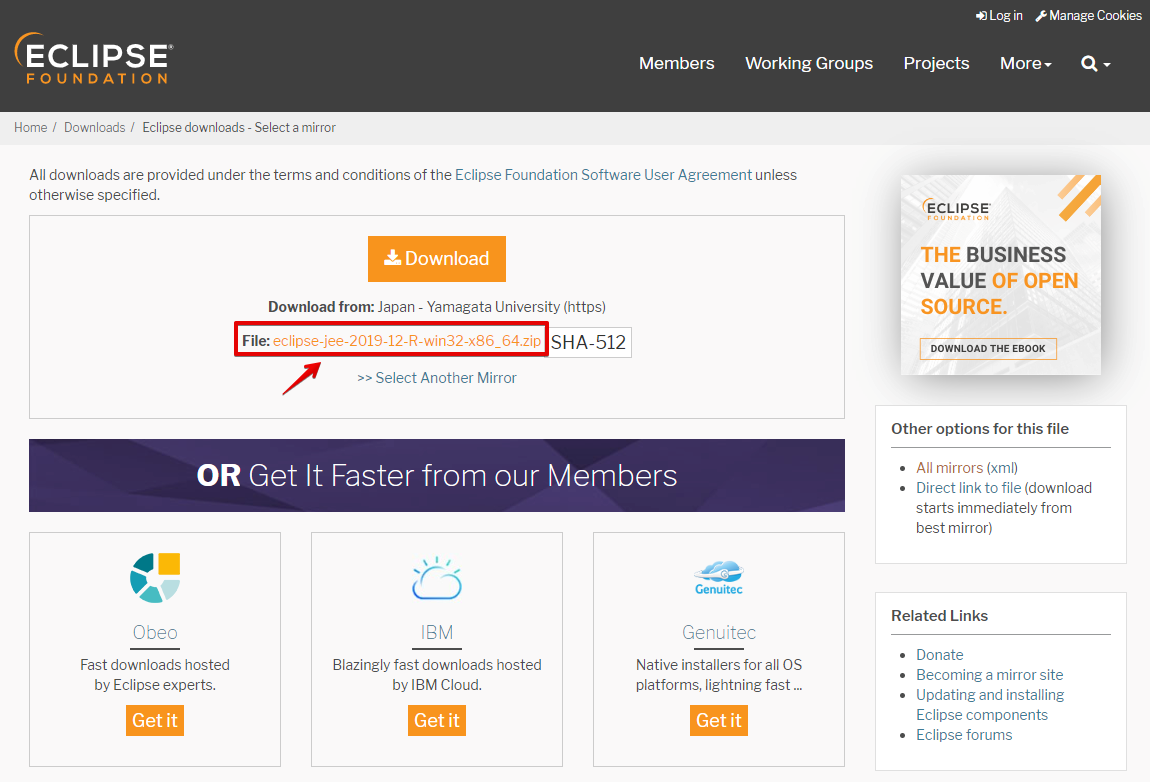Click Download the Ebook button in ad
Viewport: 1150px width, 782px height.
[988, 348]
